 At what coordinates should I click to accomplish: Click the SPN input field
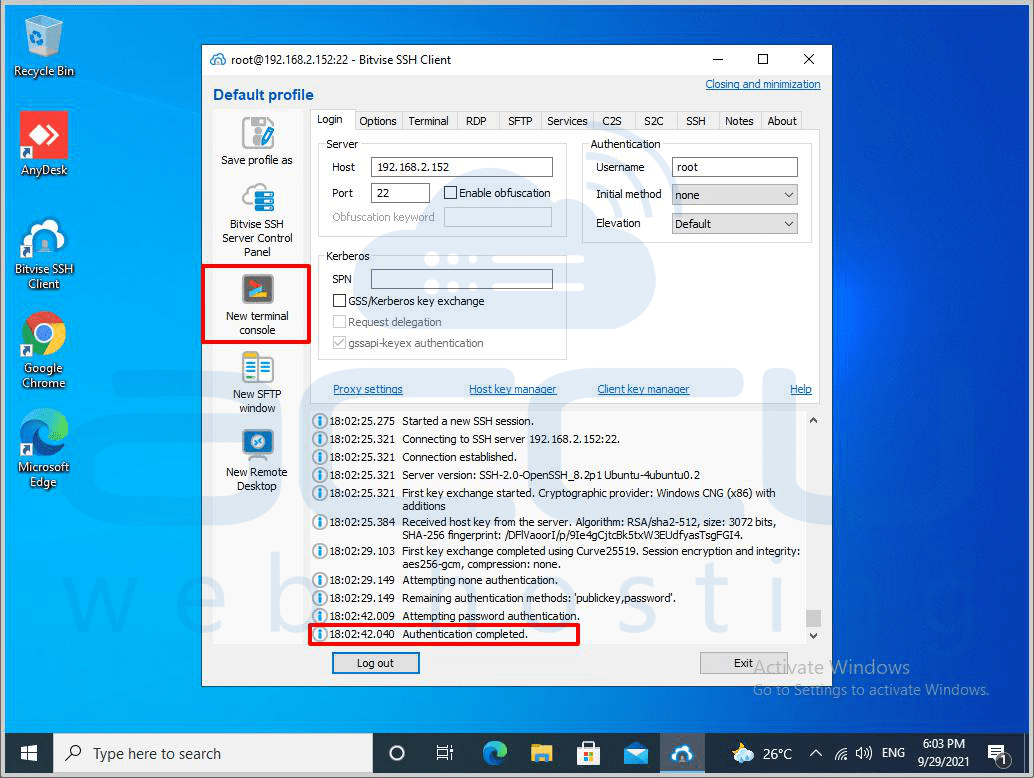click(462, 279)
